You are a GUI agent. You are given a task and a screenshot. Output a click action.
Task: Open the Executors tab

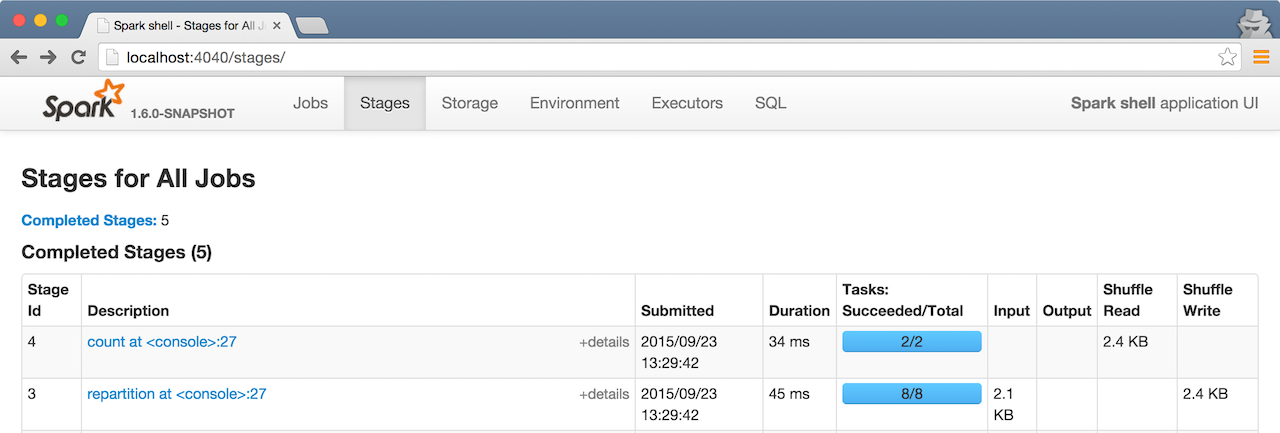tap(687, 103)
